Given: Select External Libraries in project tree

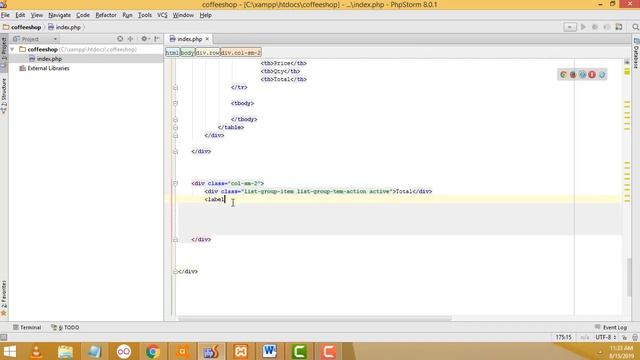Looking at the screenshot, I should point(48,68).
